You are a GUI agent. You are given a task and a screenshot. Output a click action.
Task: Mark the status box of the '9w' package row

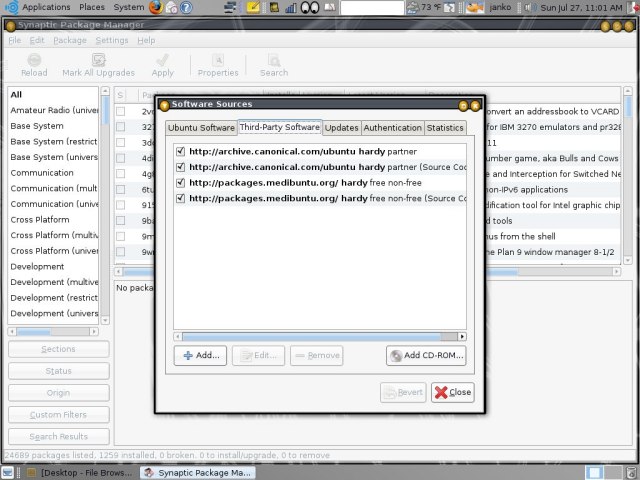pyautogui.click(x=120, y=252)
